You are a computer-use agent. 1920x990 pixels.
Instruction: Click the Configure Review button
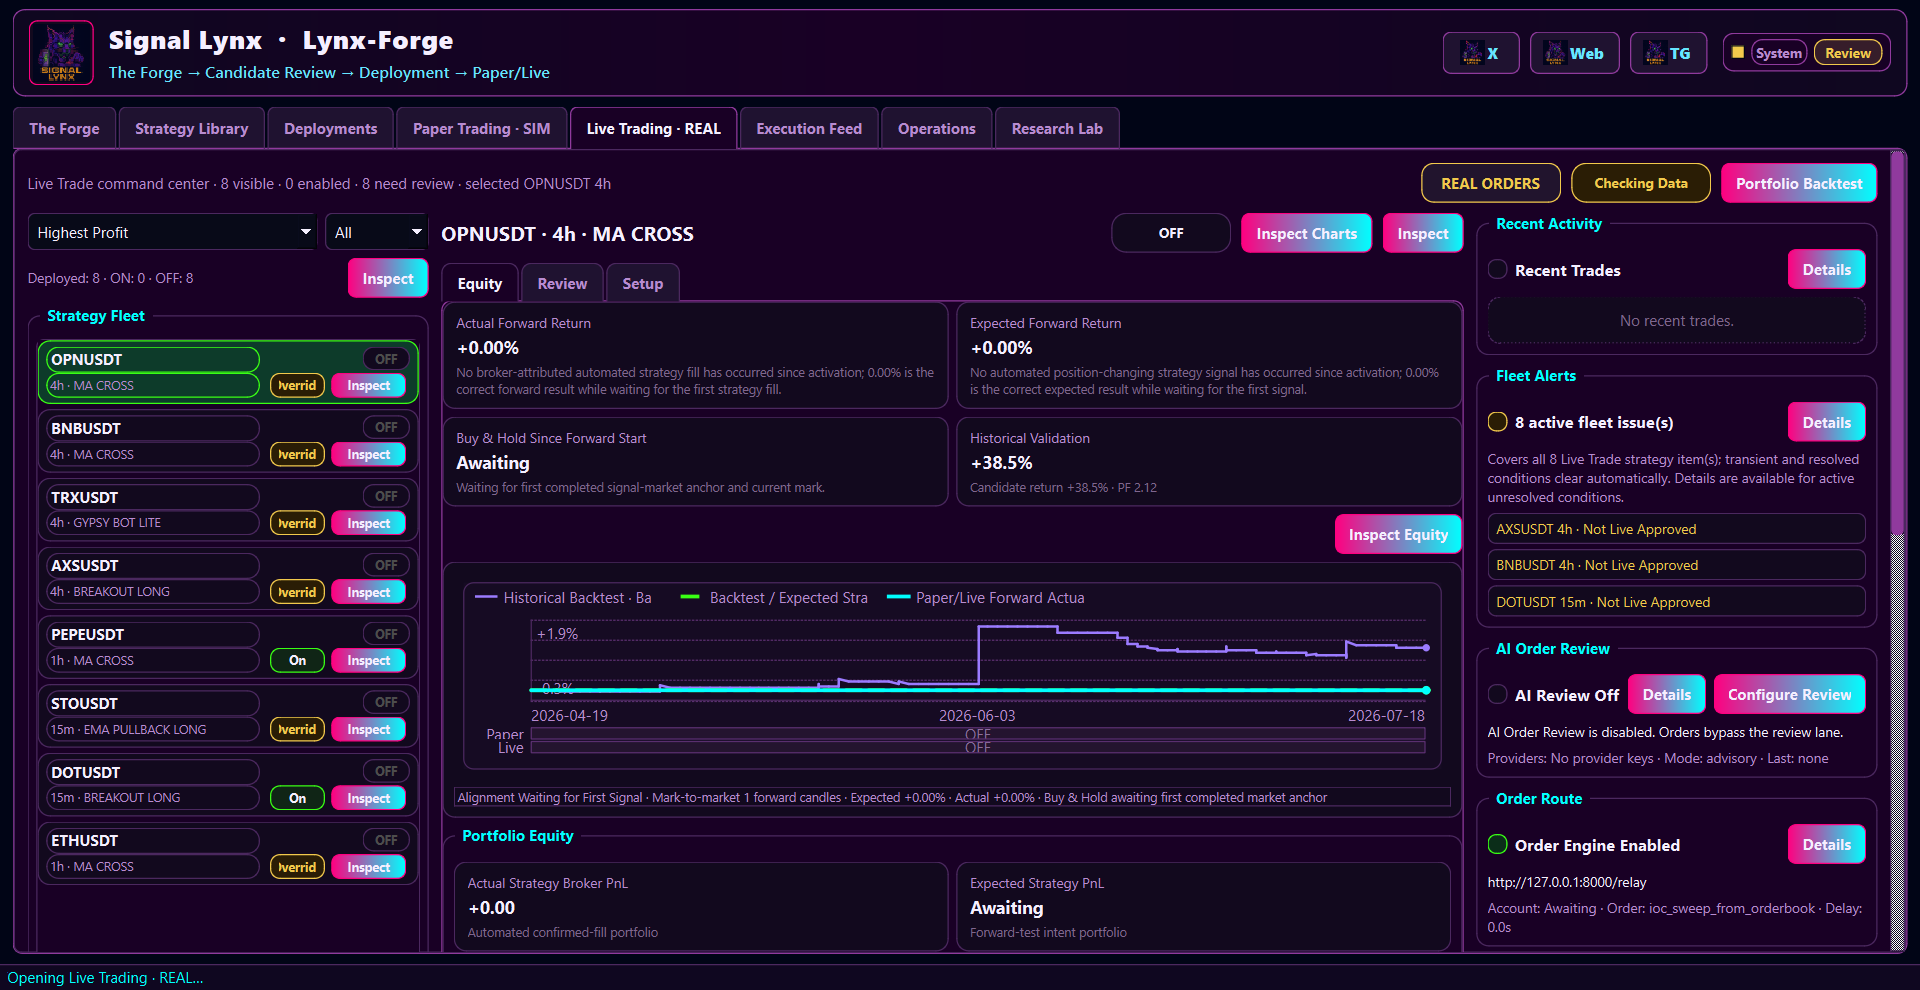pos(1789,694)
